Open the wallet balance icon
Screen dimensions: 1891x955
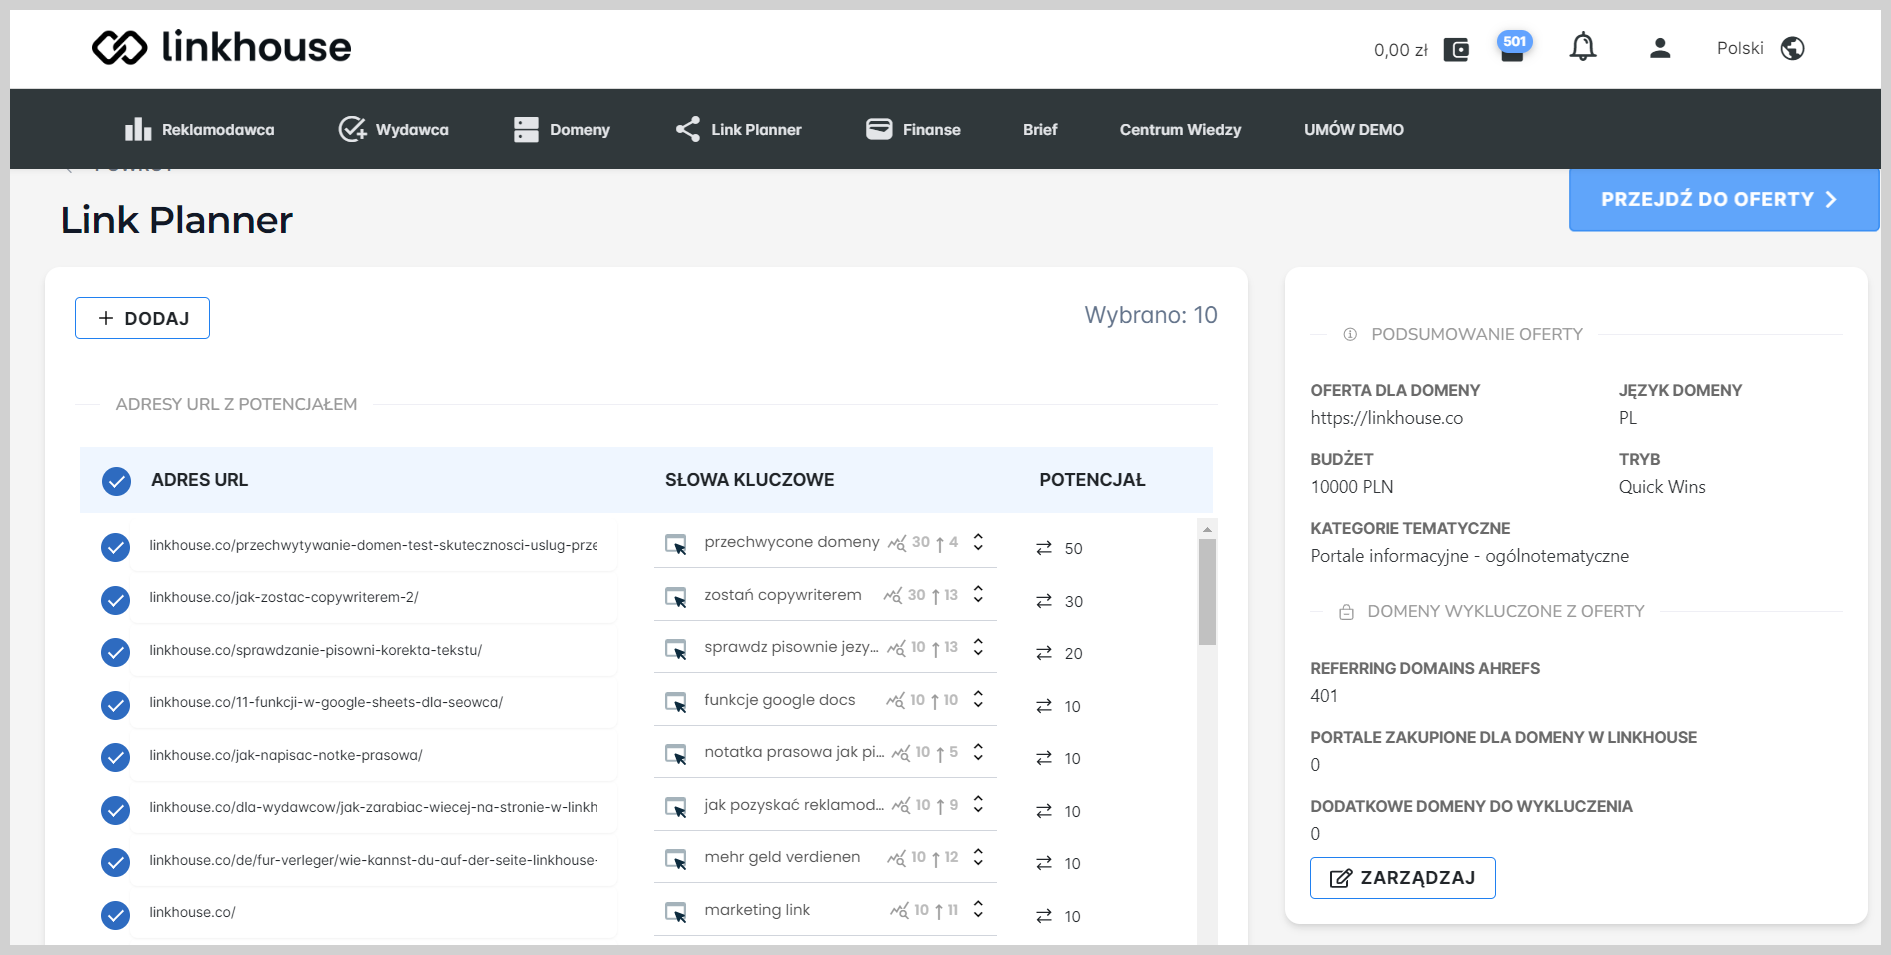click(x=1456, y=49)
